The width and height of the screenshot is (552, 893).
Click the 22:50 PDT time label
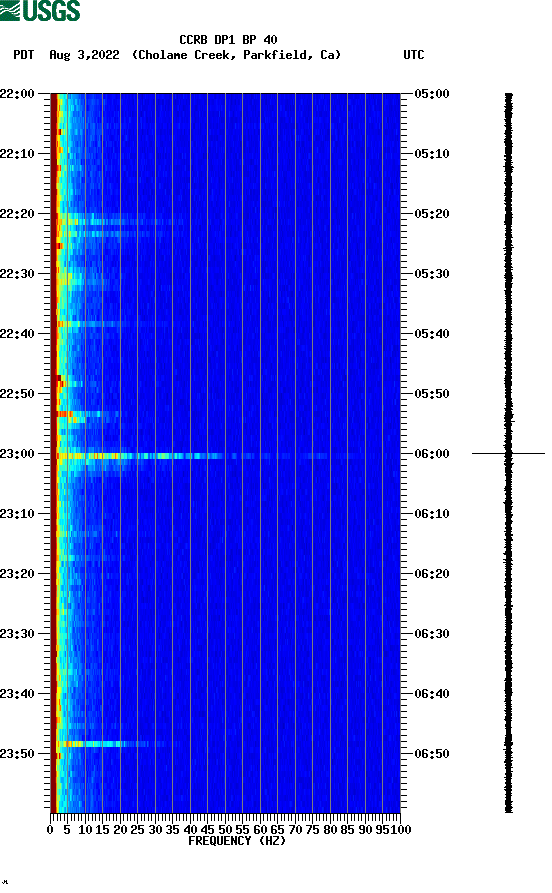click(x=17, y=394)
